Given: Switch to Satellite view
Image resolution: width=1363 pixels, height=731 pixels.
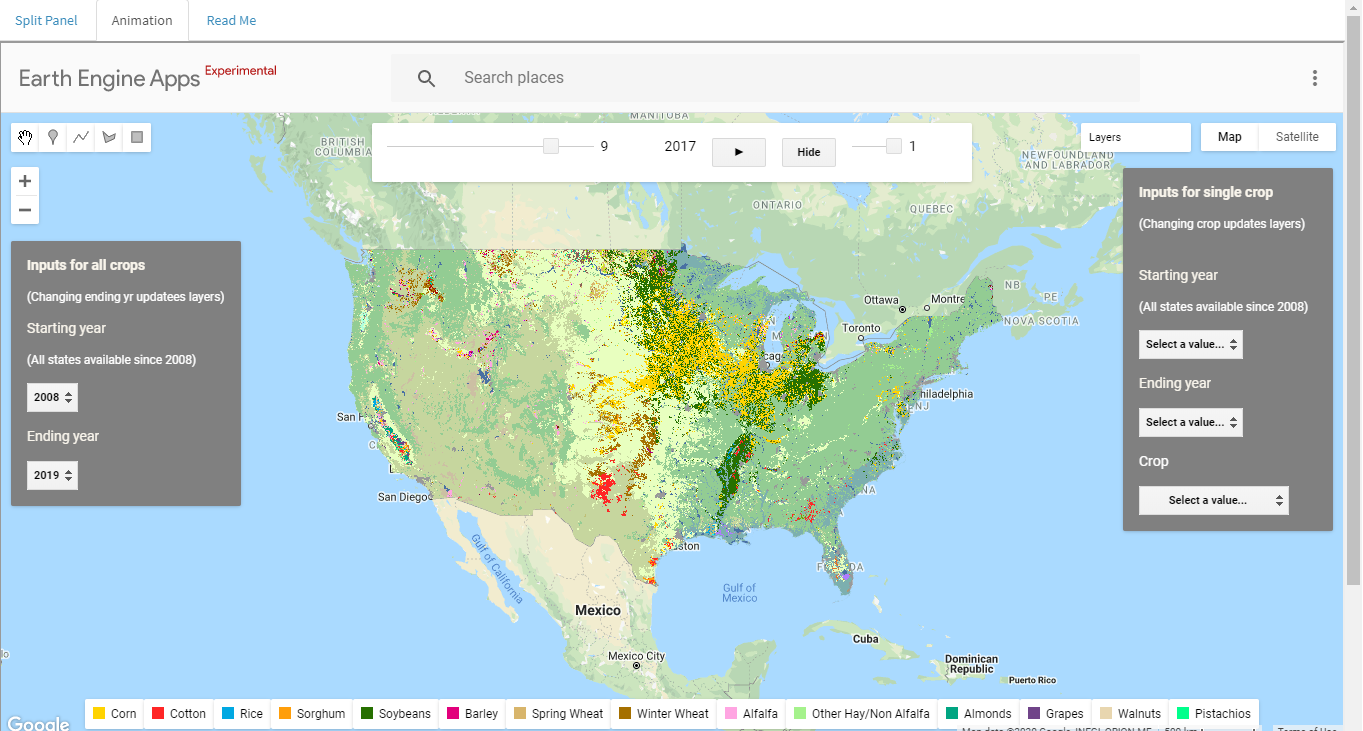Looking at the screenshot, I should [1297, 137].
